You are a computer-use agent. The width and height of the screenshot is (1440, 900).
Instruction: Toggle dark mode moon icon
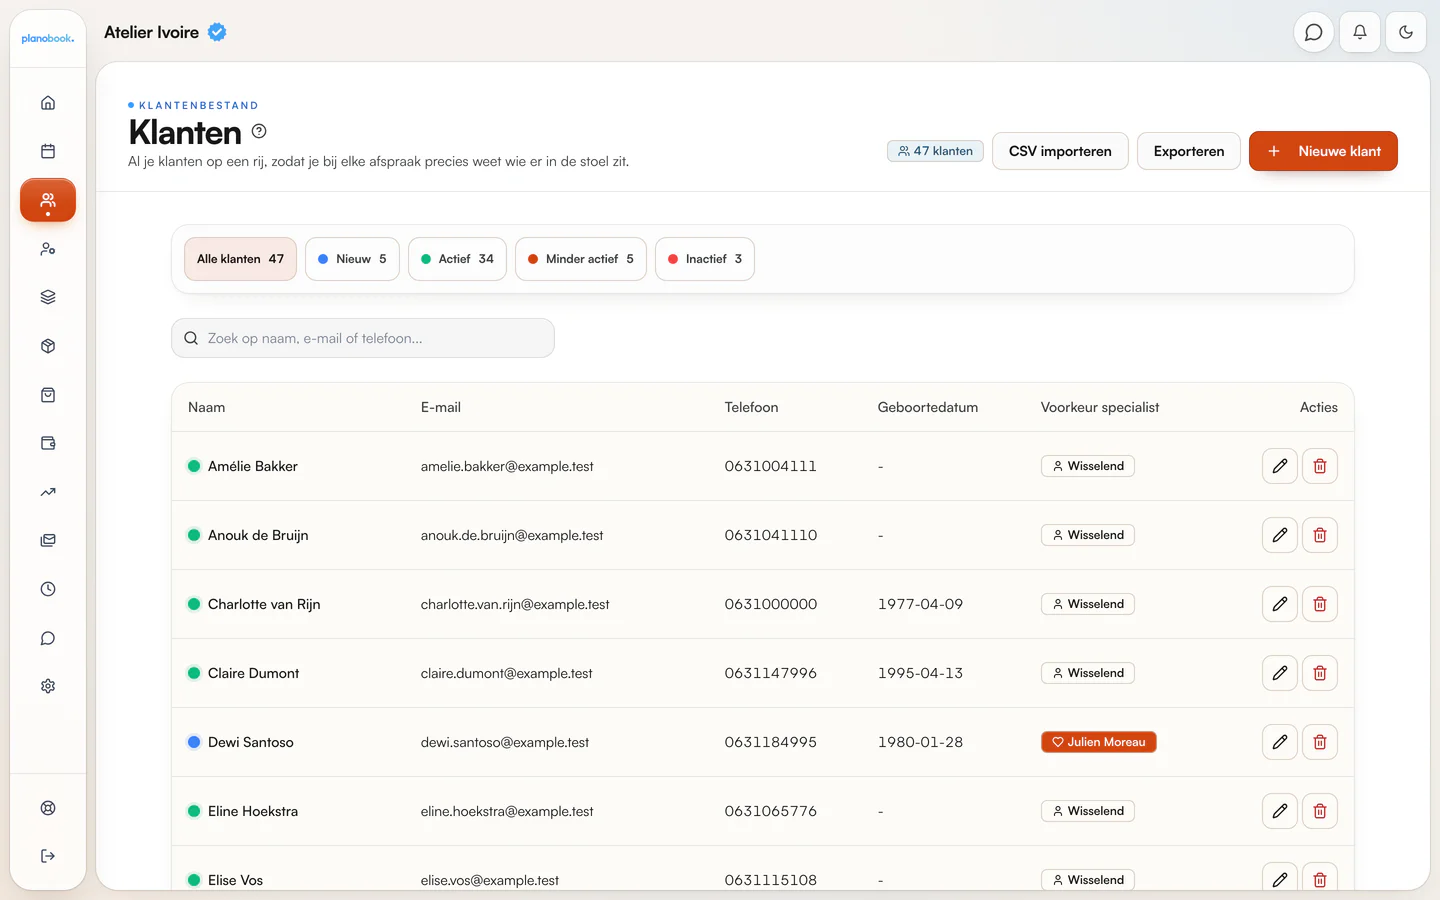(1406, 32)
